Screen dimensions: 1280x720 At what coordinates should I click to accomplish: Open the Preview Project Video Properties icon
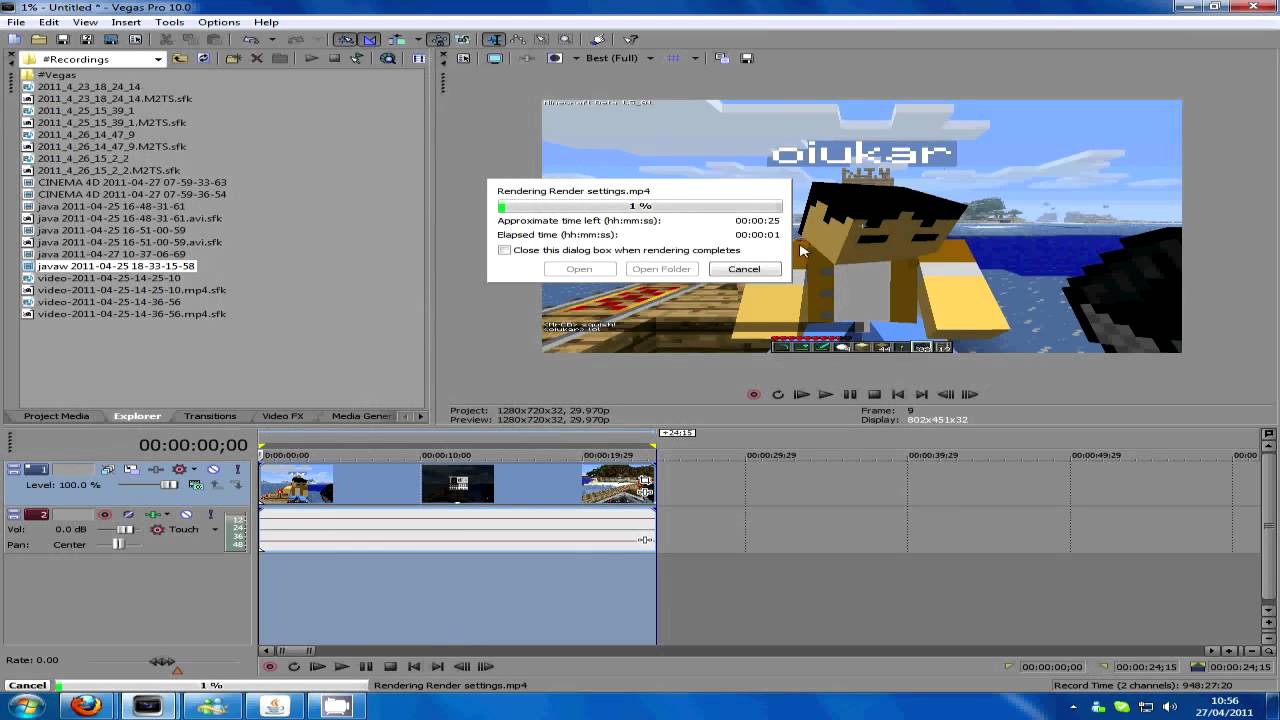click(x=463, y=58)
